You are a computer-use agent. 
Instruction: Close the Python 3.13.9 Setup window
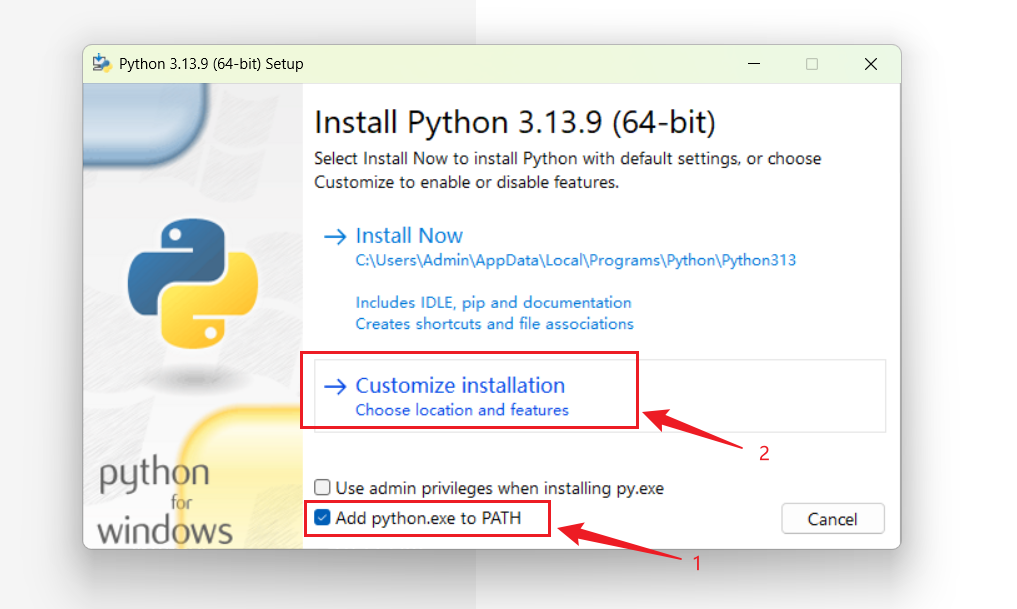[870, 64]
